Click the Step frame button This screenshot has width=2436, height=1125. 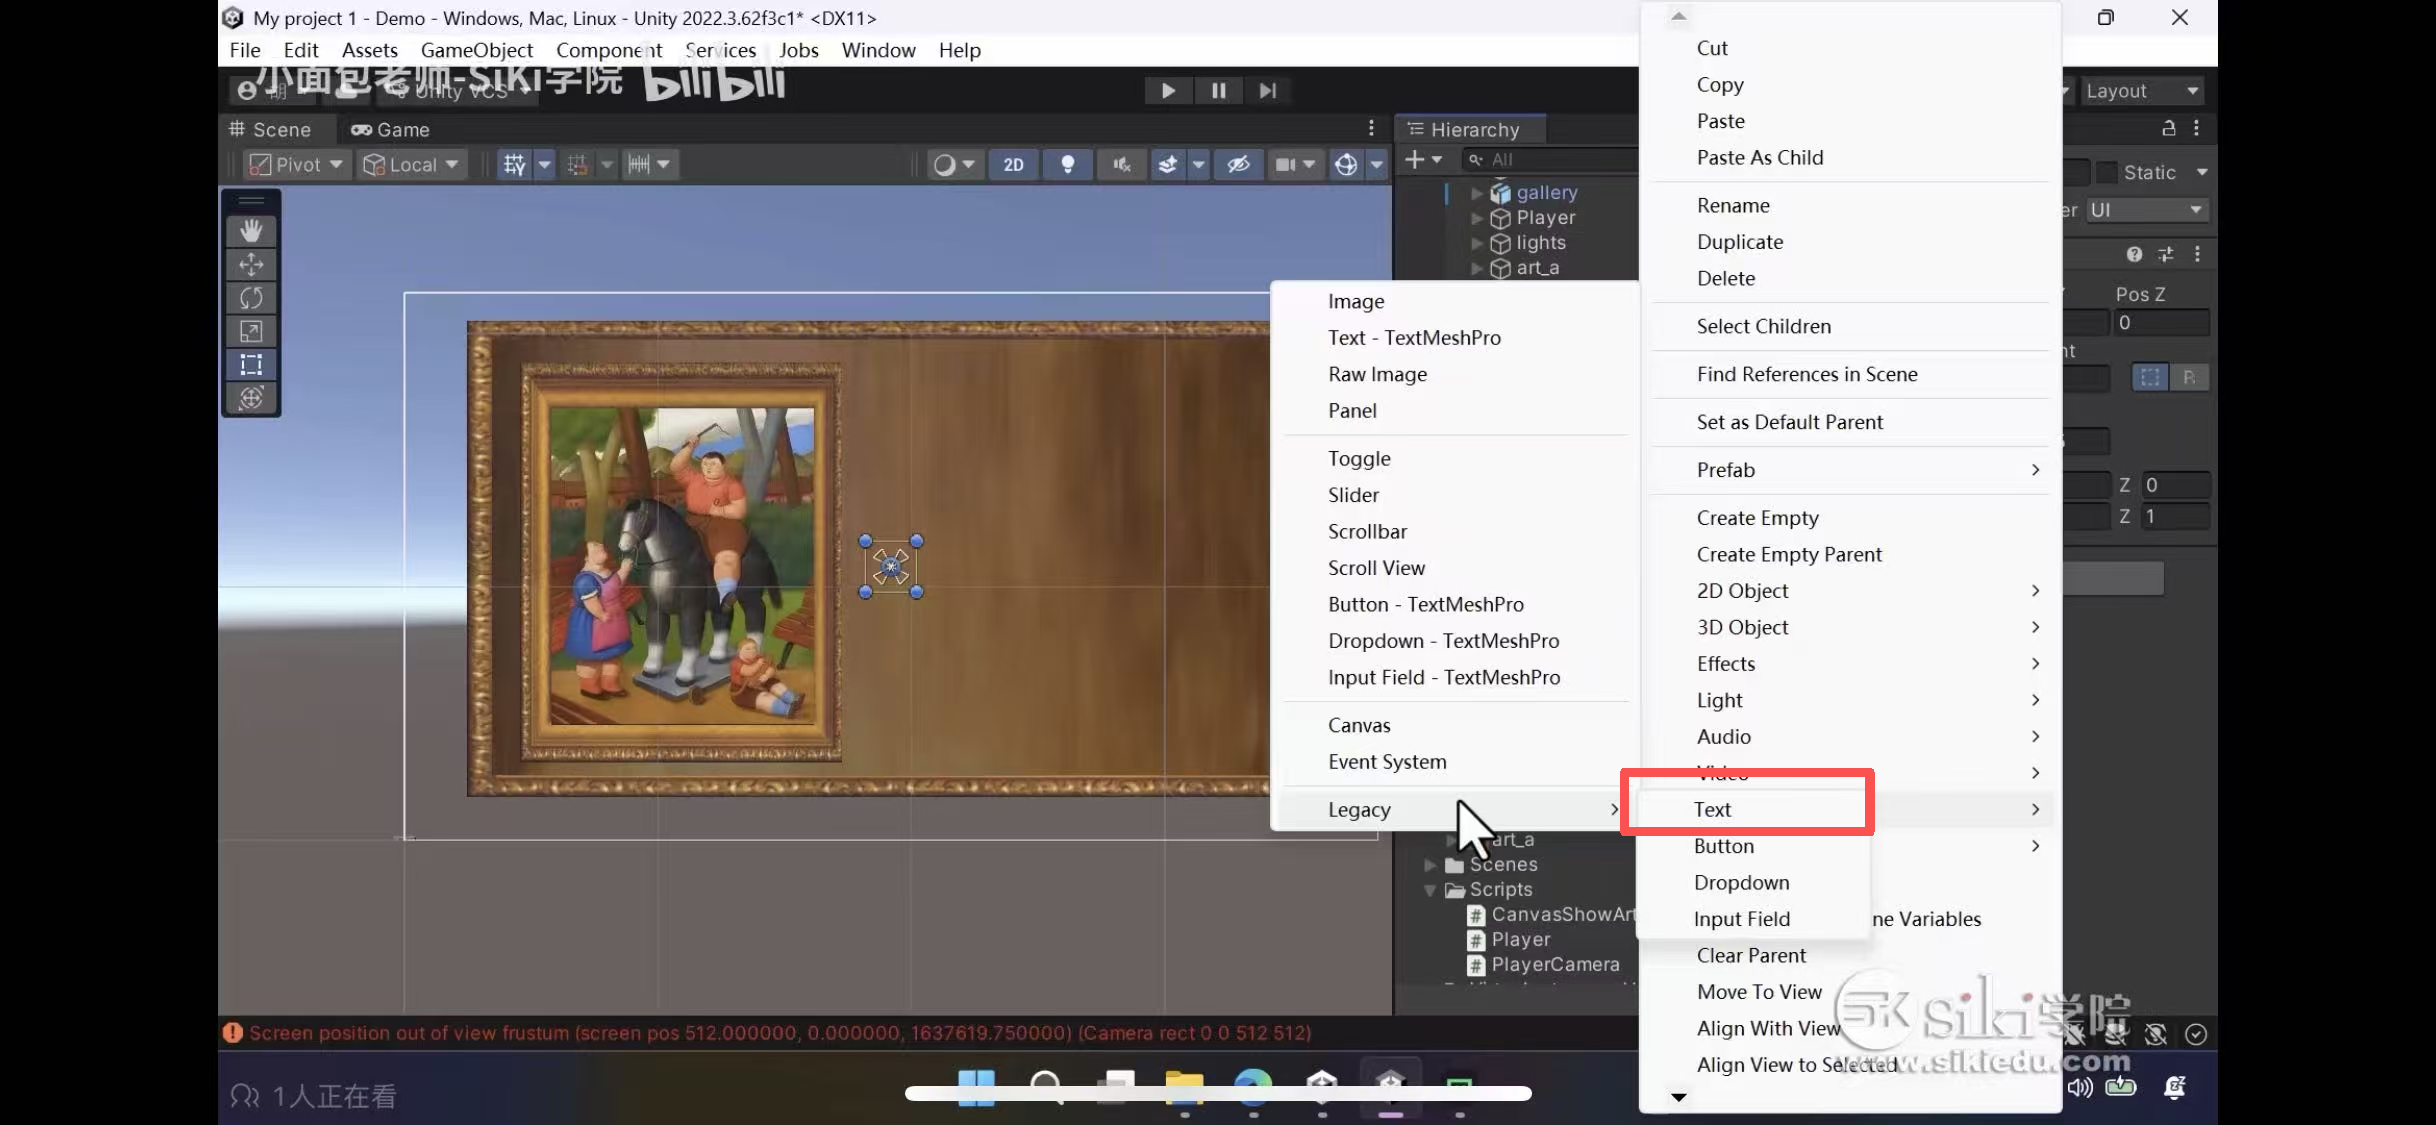point(1268,91)
